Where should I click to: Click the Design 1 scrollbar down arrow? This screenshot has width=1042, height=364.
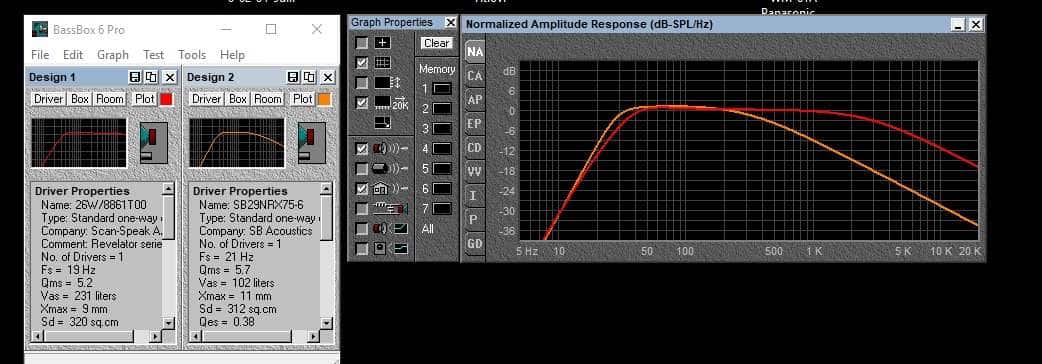coord(169,323)
